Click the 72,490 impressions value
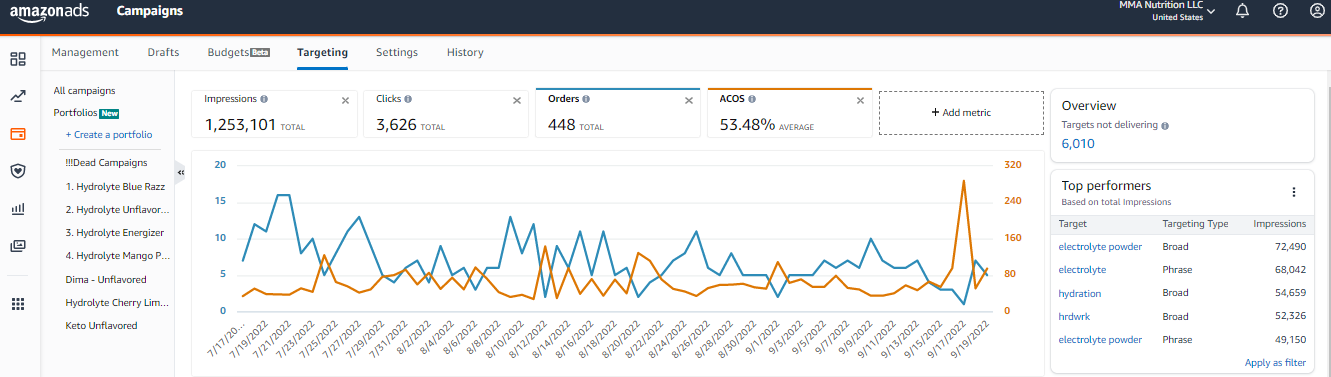Image resolution: width=1331 pixels, height=377 pixels. click(x=1289, y=246)
